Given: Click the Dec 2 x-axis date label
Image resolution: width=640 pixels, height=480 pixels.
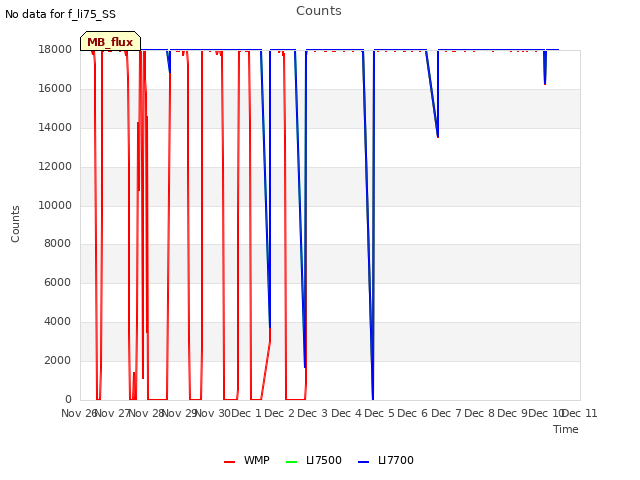Looking at the screenshot, I should point(279,413).
